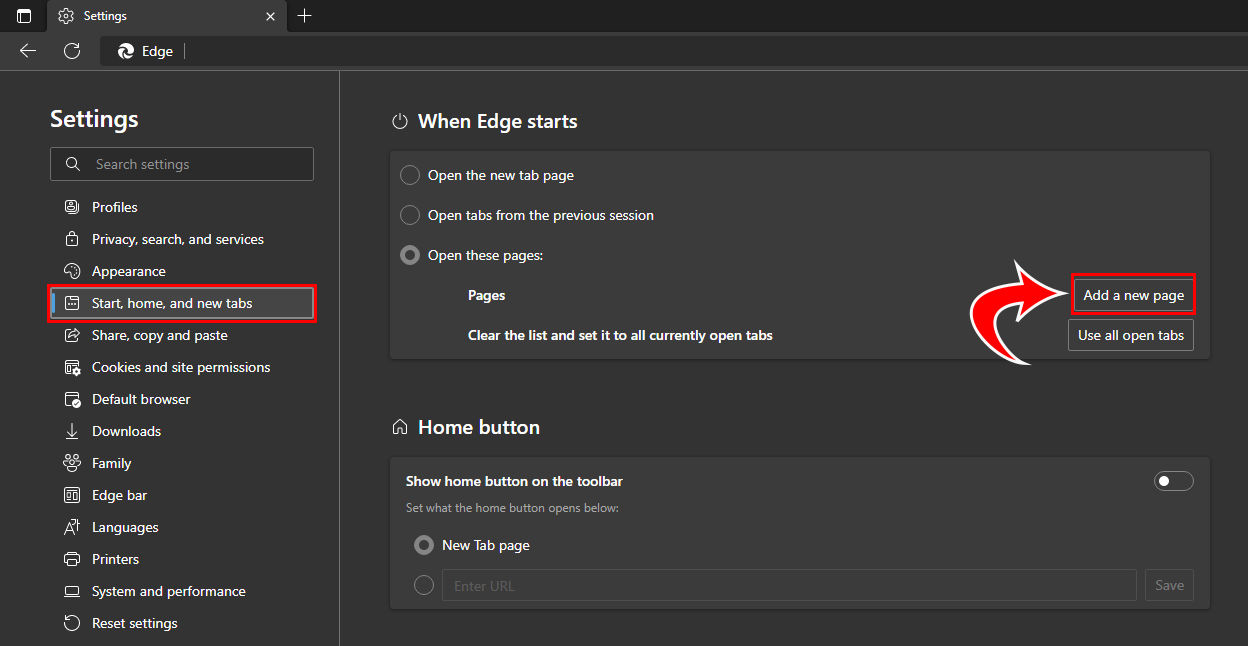Click the Add a new page button
The width and height of the screenshot is (1248, 646).
pos(1133,294)
